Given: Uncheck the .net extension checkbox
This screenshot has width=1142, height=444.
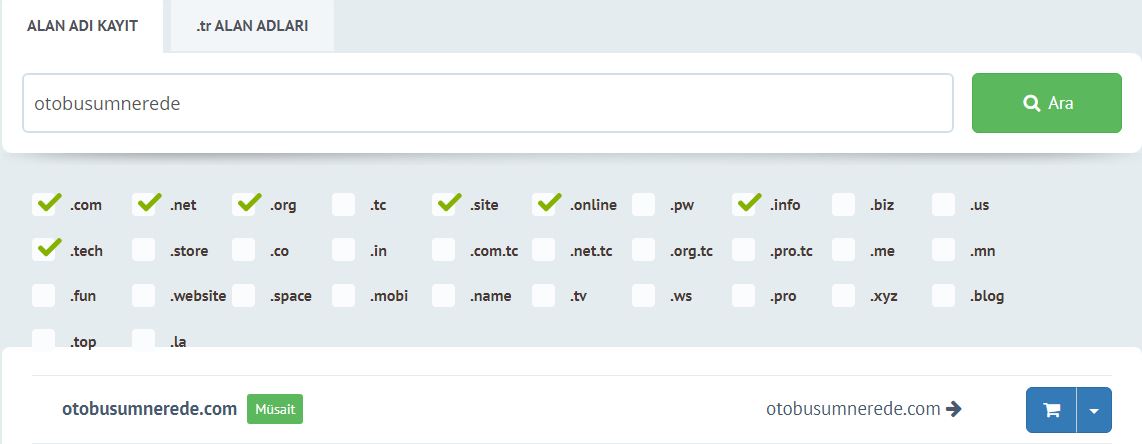Looking at the screenshot, I should point(143,205).
